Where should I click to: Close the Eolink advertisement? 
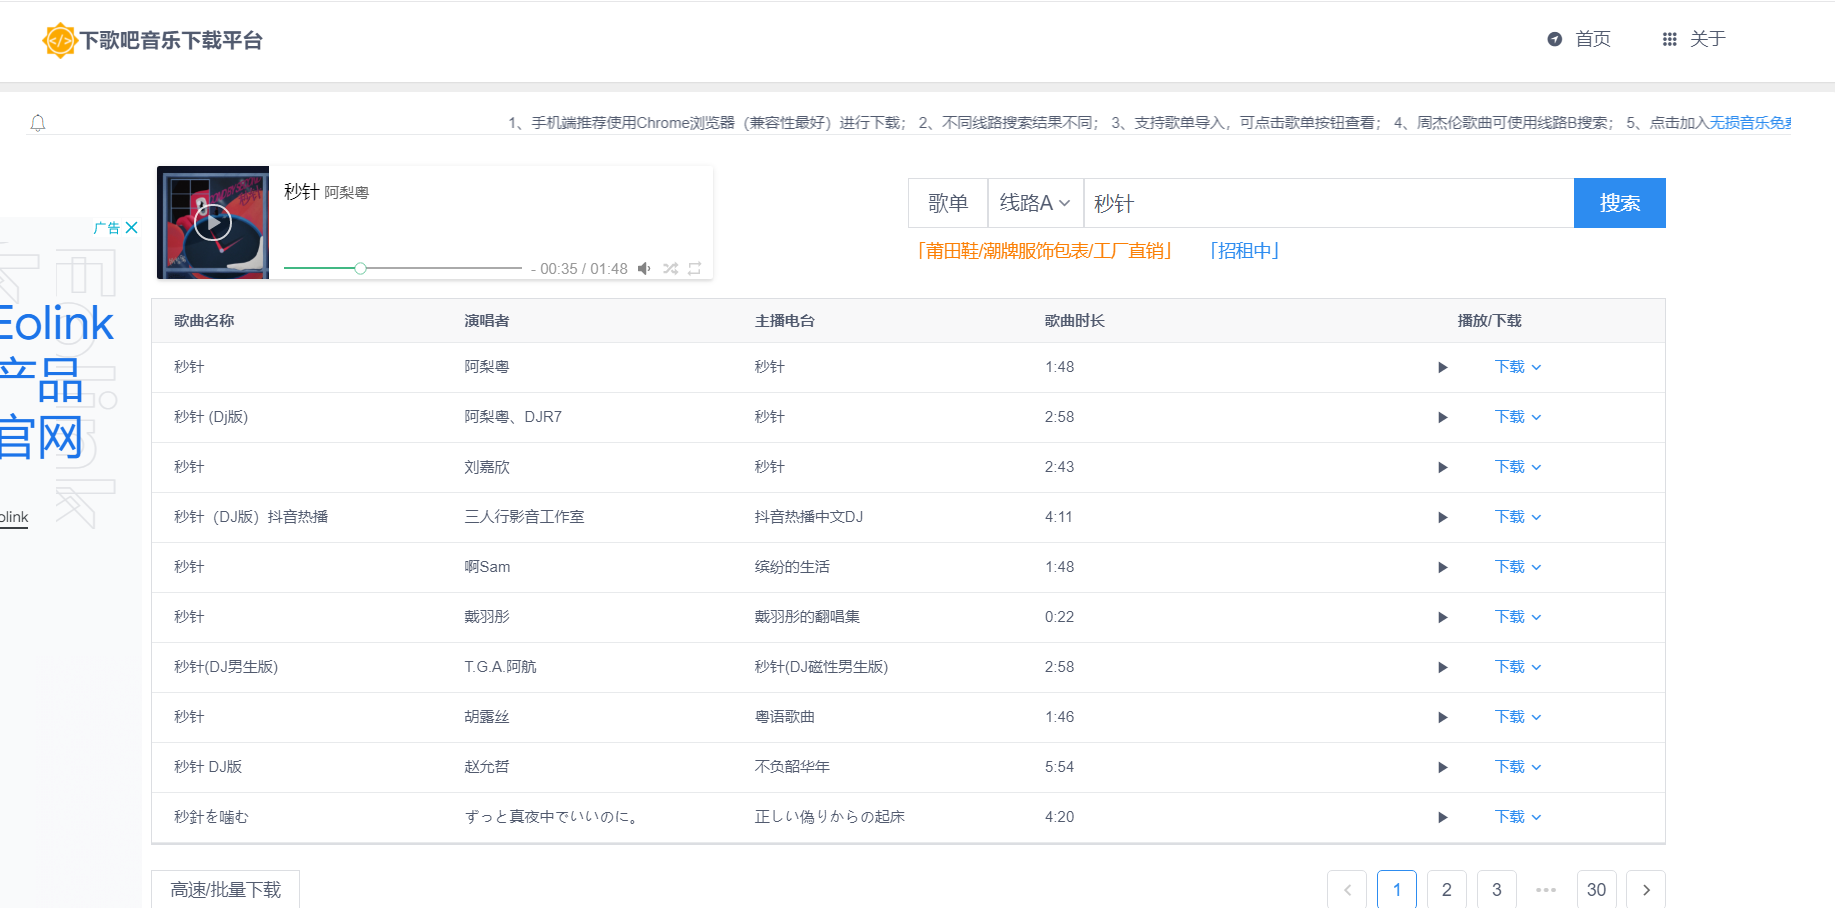[x=131, y=228]
